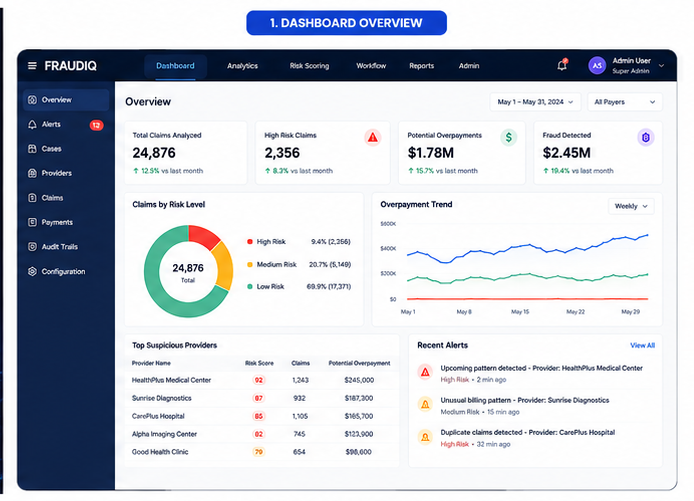Click the notification bell icon
Viewport: 694px width, 501px height.
562,65
